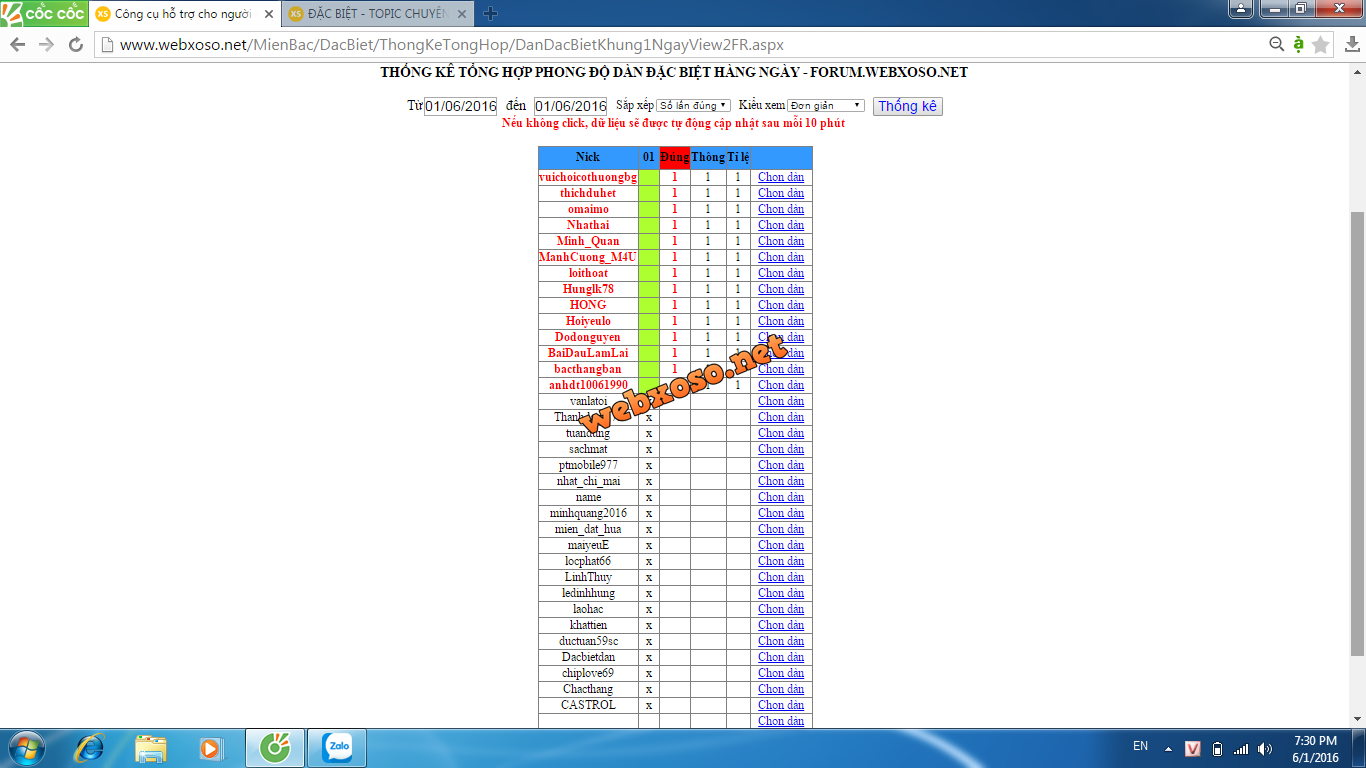Click the battery power tray icon
1366x768 pixels.
[x=1217, y=749]
